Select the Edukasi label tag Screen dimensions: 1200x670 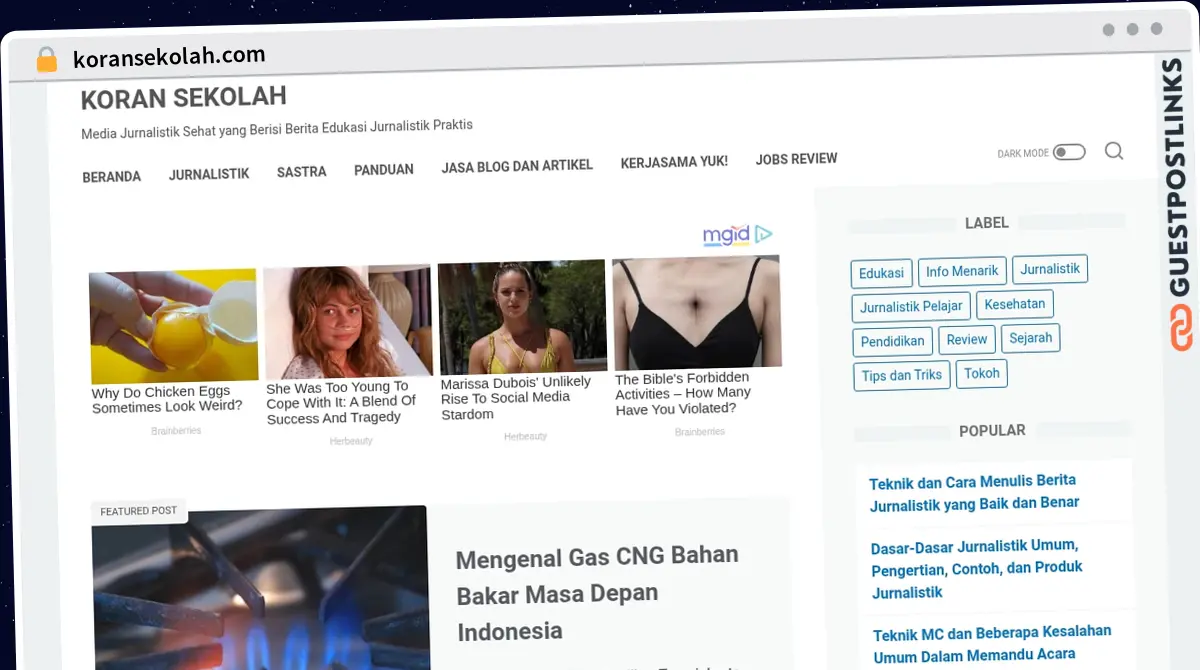881,273
